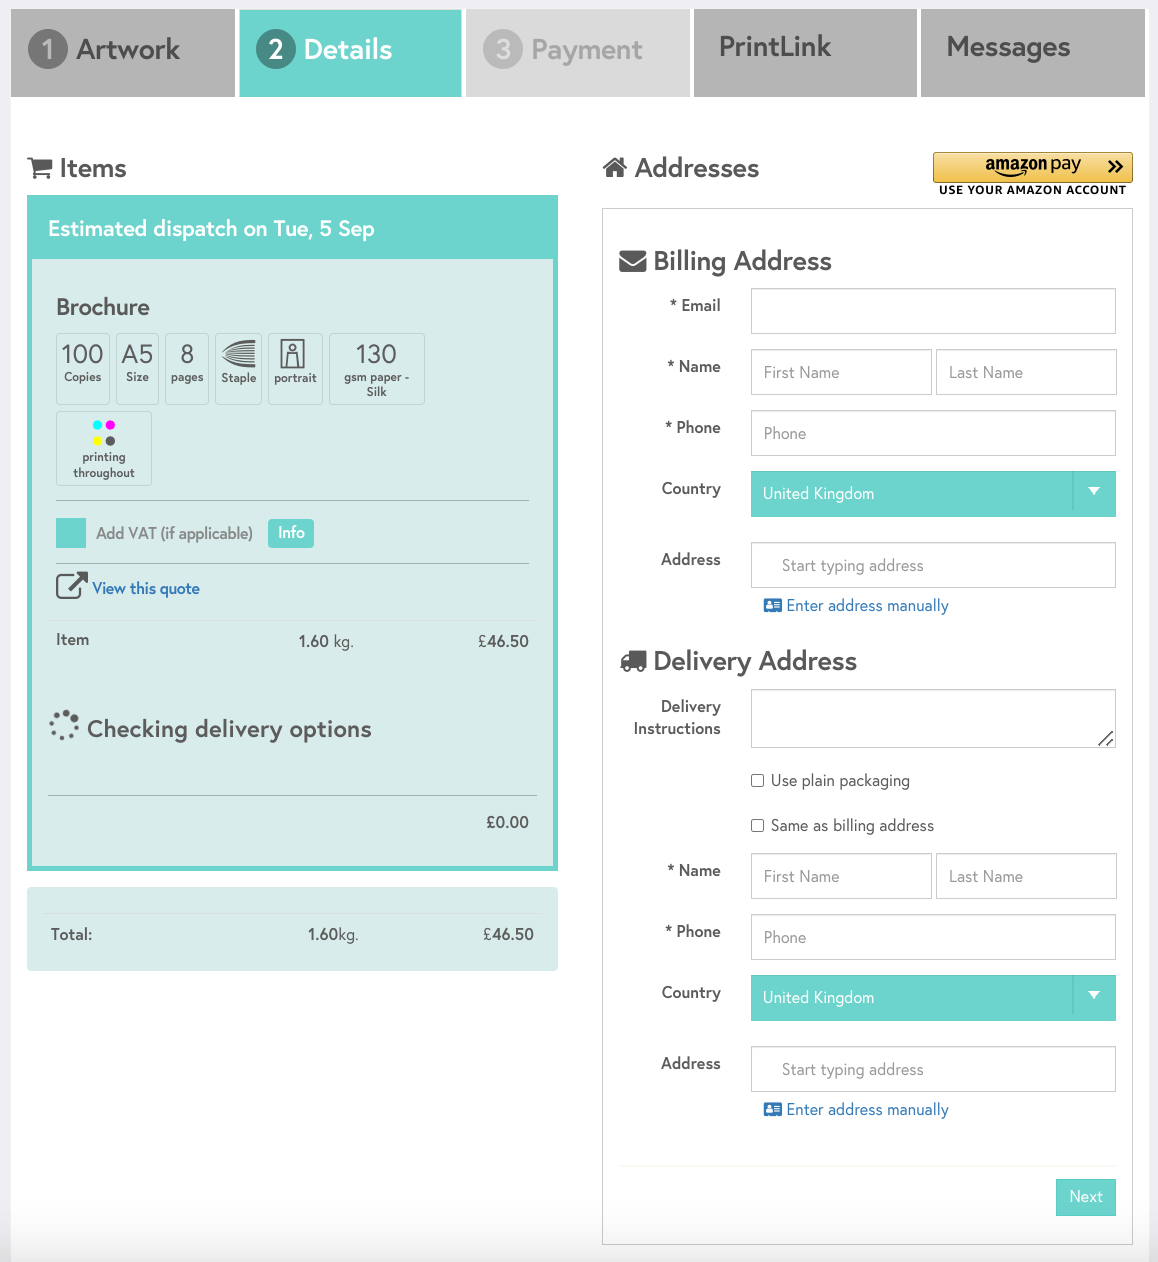Switch to the Artwork tab
Screen dimensions: 1158x1262
point(123,52)
